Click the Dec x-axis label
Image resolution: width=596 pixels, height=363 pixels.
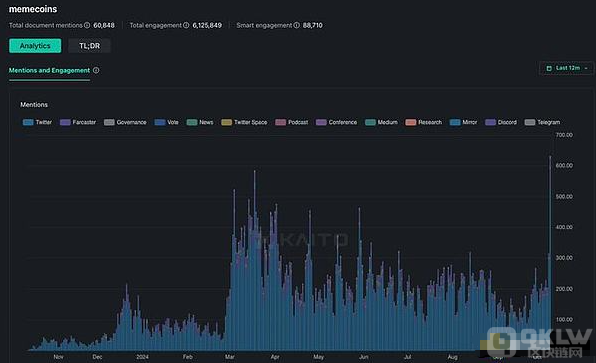coord(97,357)
